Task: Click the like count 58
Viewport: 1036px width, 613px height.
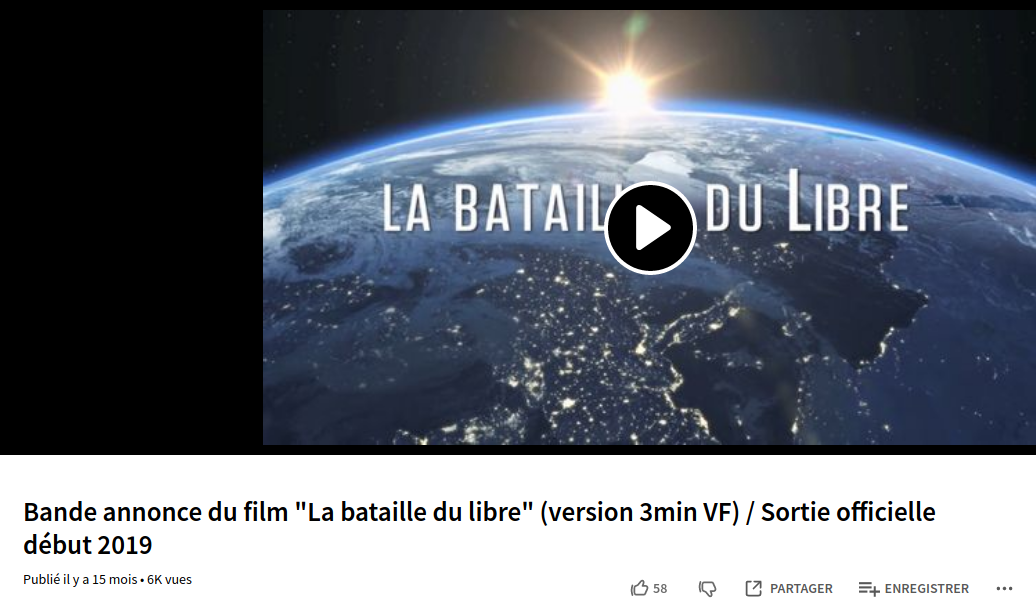Action: click(x=660, y=589)
